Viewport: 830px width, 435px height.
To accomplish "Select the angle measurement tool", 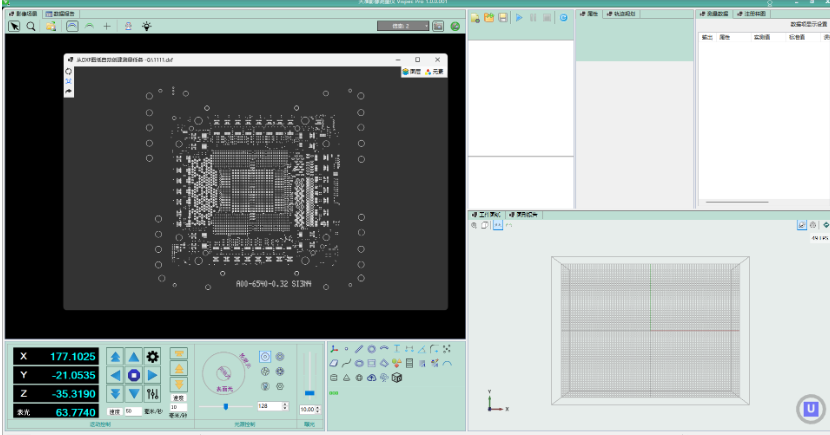I will (422, 349).
